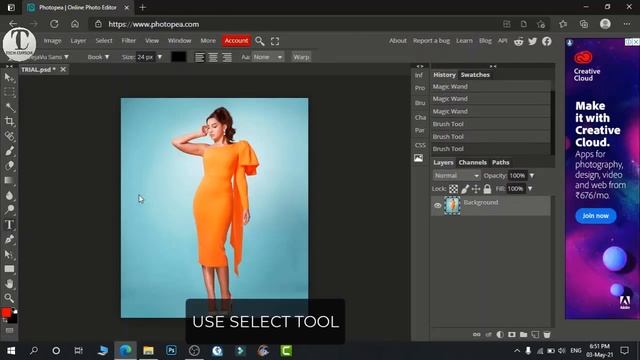
Task: Select the Gradient tool
Action: click(9, 180)
